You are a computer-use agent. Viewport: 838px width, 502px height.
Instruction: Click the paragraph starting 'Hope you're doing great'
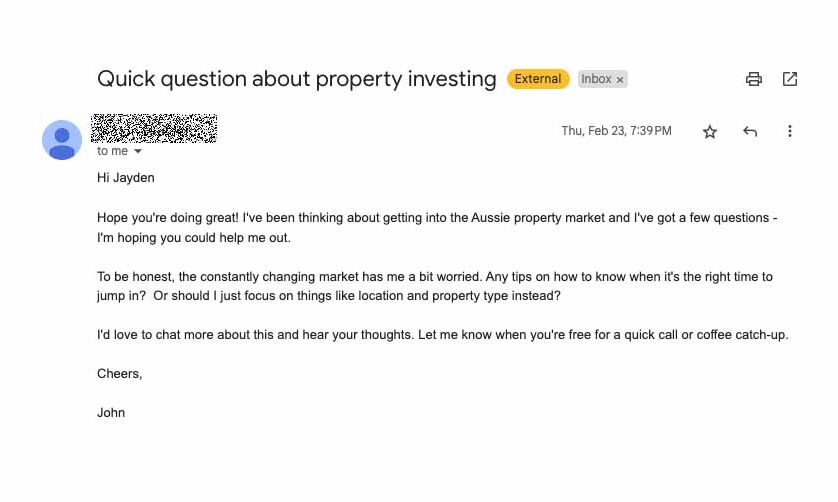[437, 228]
